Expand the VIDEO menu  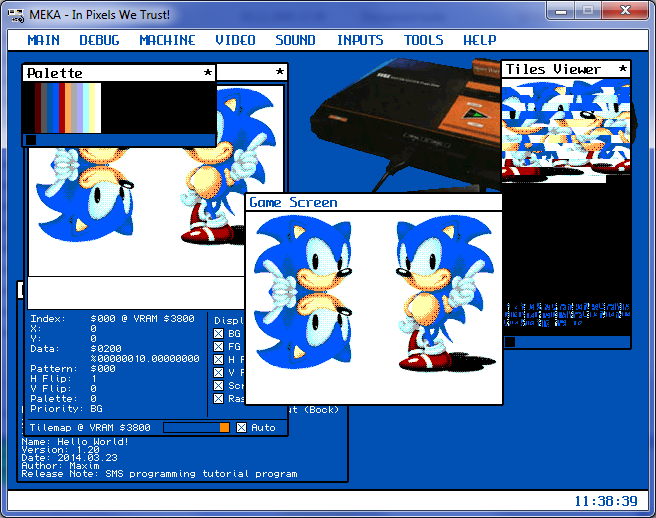[x=235, y=40]
